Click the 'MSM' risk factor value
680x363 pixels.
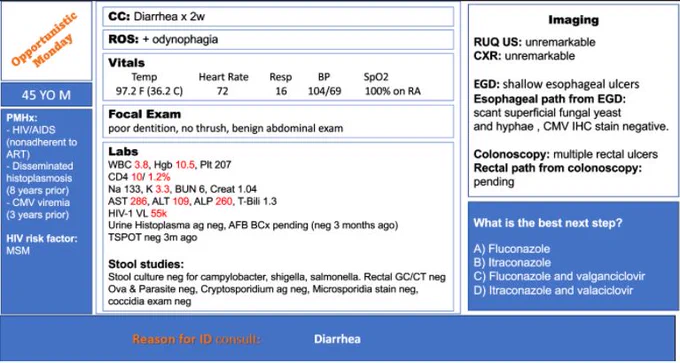(x=18, y=250)
